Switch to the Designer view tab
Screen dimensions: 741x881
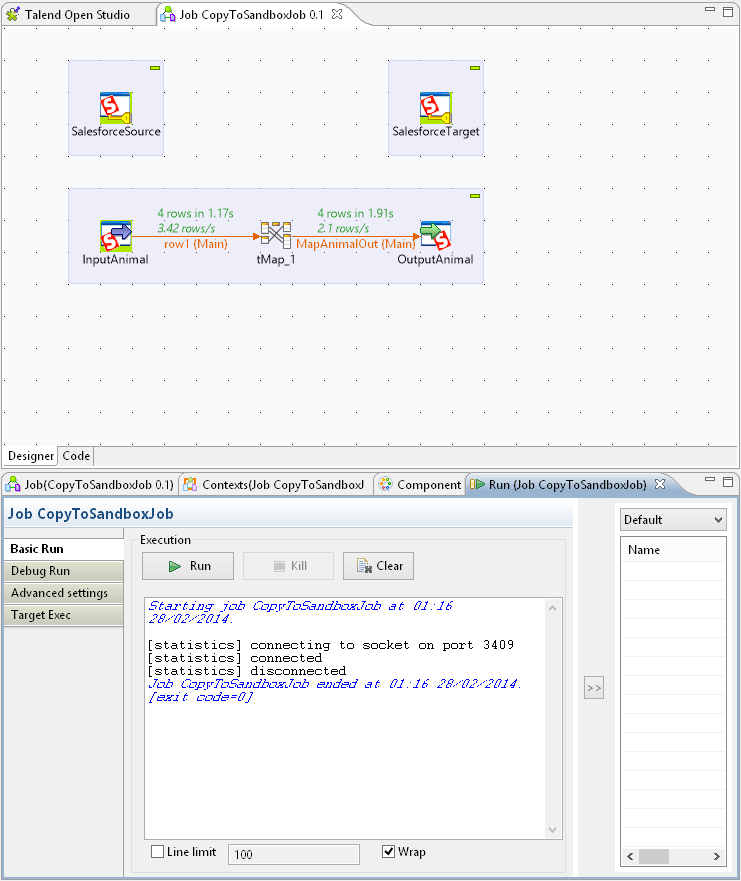click(31, 456)
